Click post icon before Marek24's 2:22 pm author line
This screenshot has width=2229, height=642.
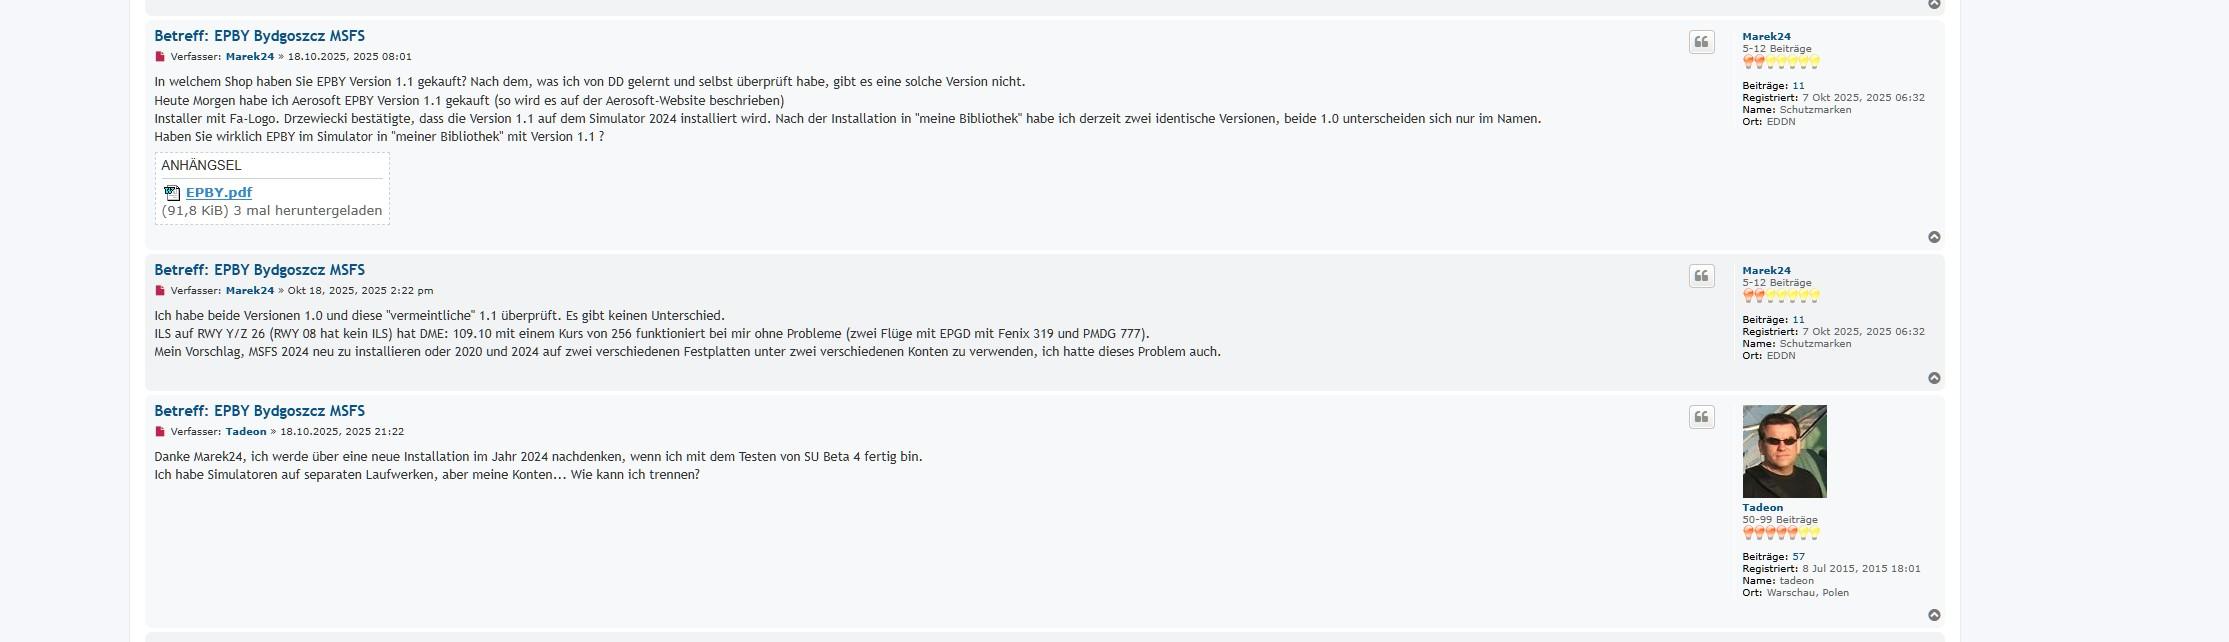(x=159, y=291)
